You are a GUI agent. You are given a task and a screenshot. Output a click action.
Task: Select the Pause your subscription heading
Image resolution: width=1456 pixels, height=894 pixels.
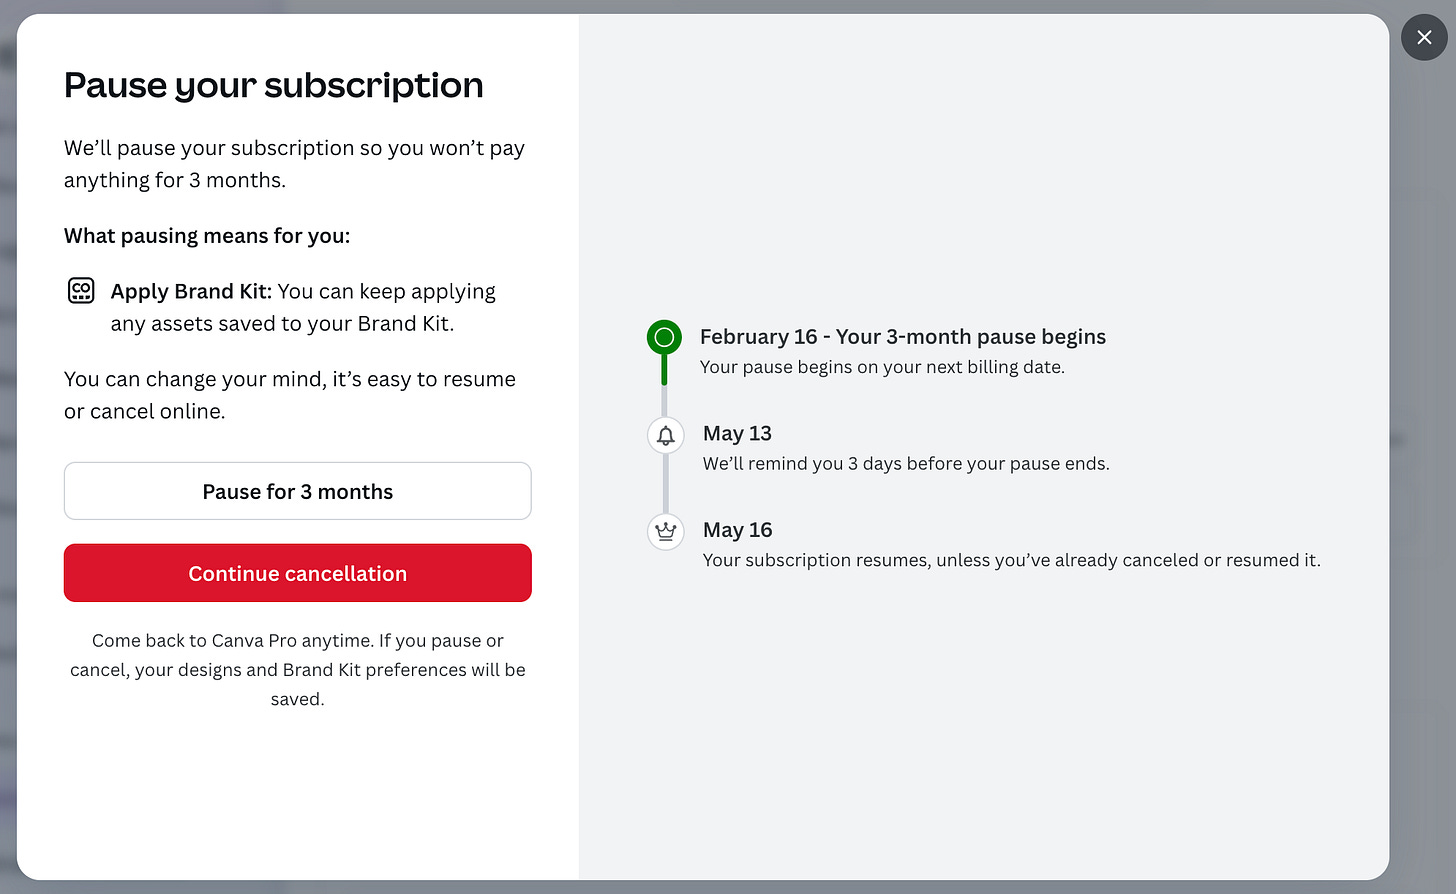click(273, 86)
